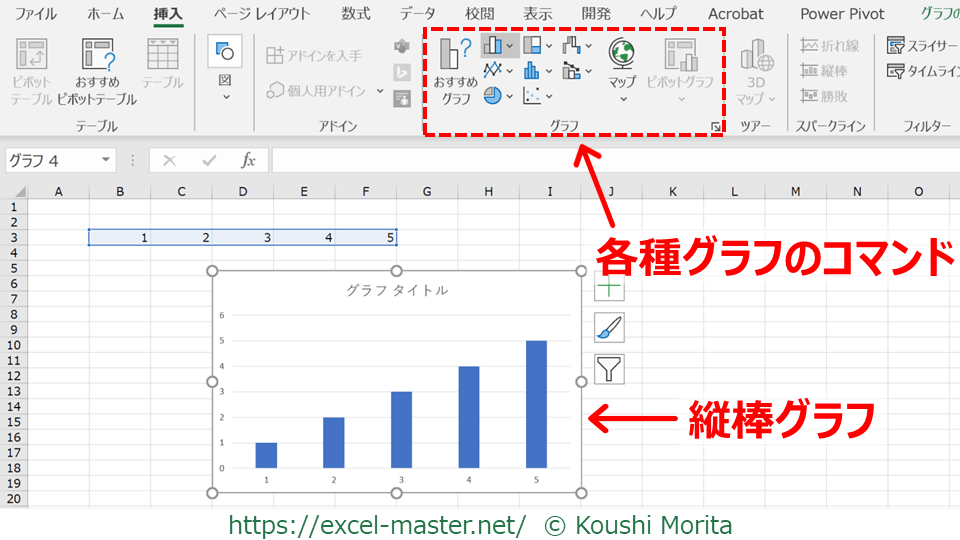Click the statistics histogram chart icon
The image size is (960, 540).
tap(532, 70)
